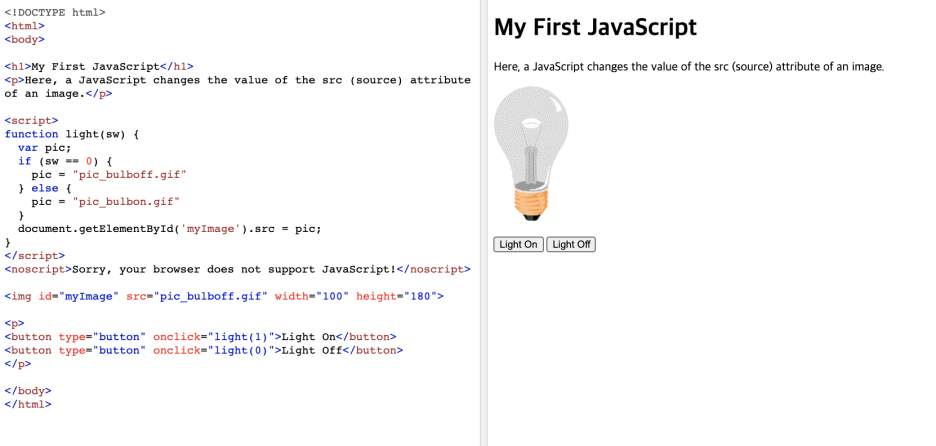Click the <!DOCTYPE html> line in code
The image size is (936, 446).
pyautogui.click(x=55, y=12)
